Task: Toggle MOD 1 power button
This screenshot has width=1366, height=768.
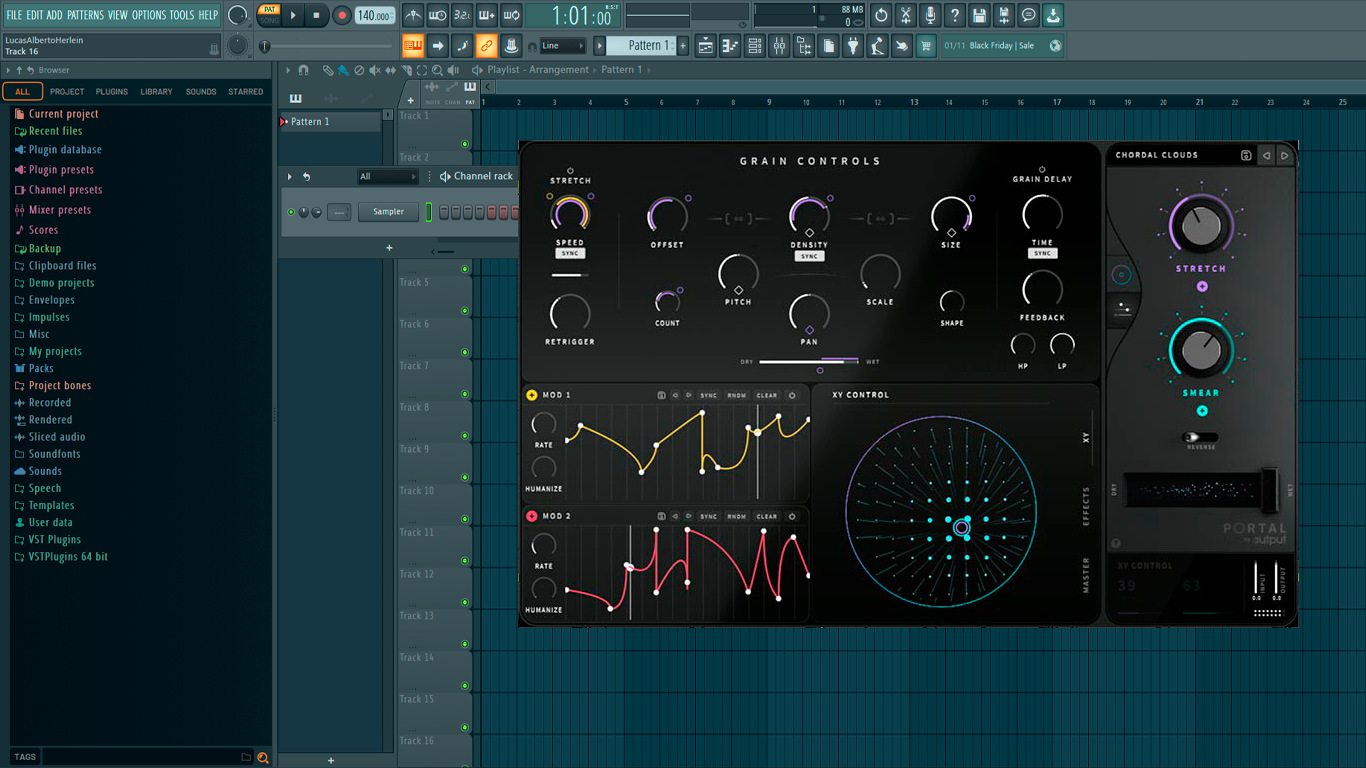Action: pyautogui.click(x=792, y=395)
